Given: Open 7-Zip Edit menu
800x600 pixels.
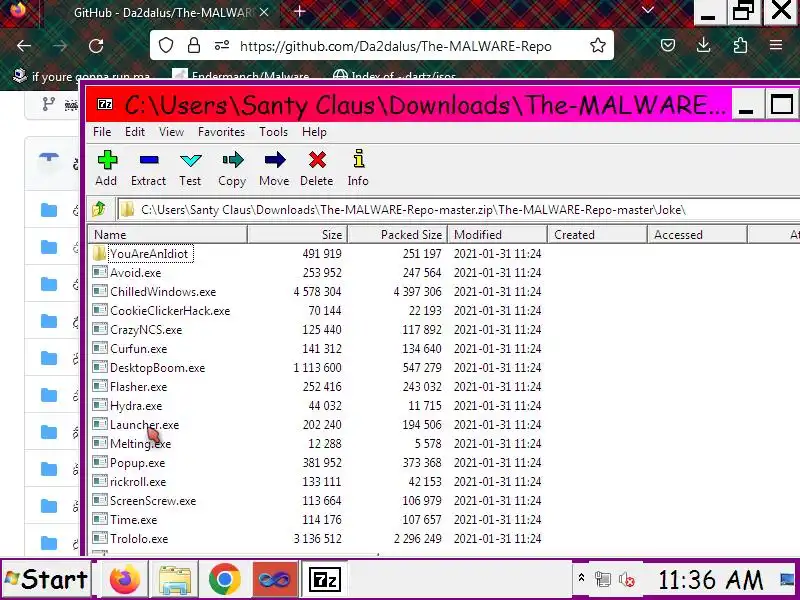Looking at the screenshot, I should pyautogui.click(x=135, y=132).
